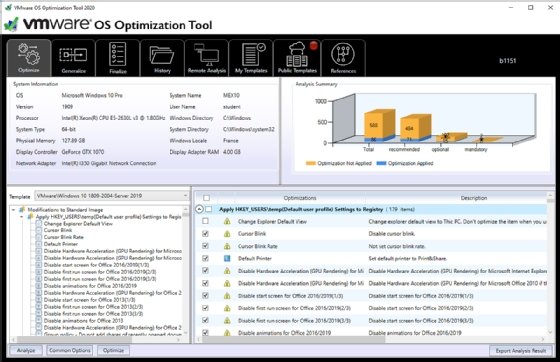Collapse the Apply HKEY_USERS group header
Viewport: 560px width, 362px height.
(x=199, y=209)
